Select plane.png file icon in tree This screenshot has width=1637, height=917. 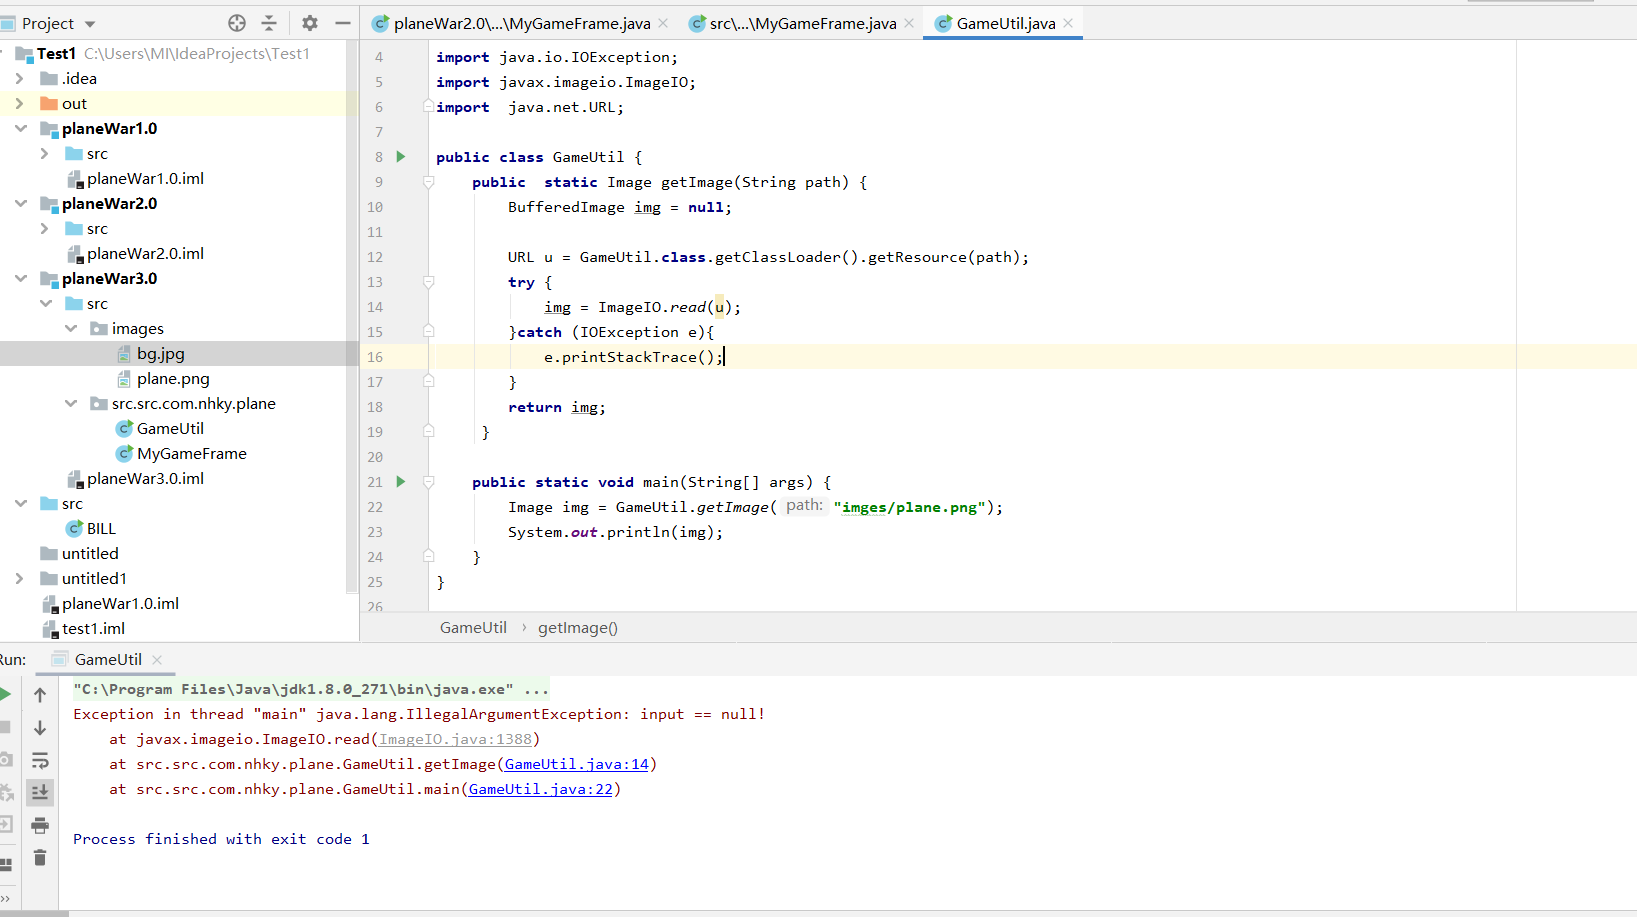coord(124,379)
